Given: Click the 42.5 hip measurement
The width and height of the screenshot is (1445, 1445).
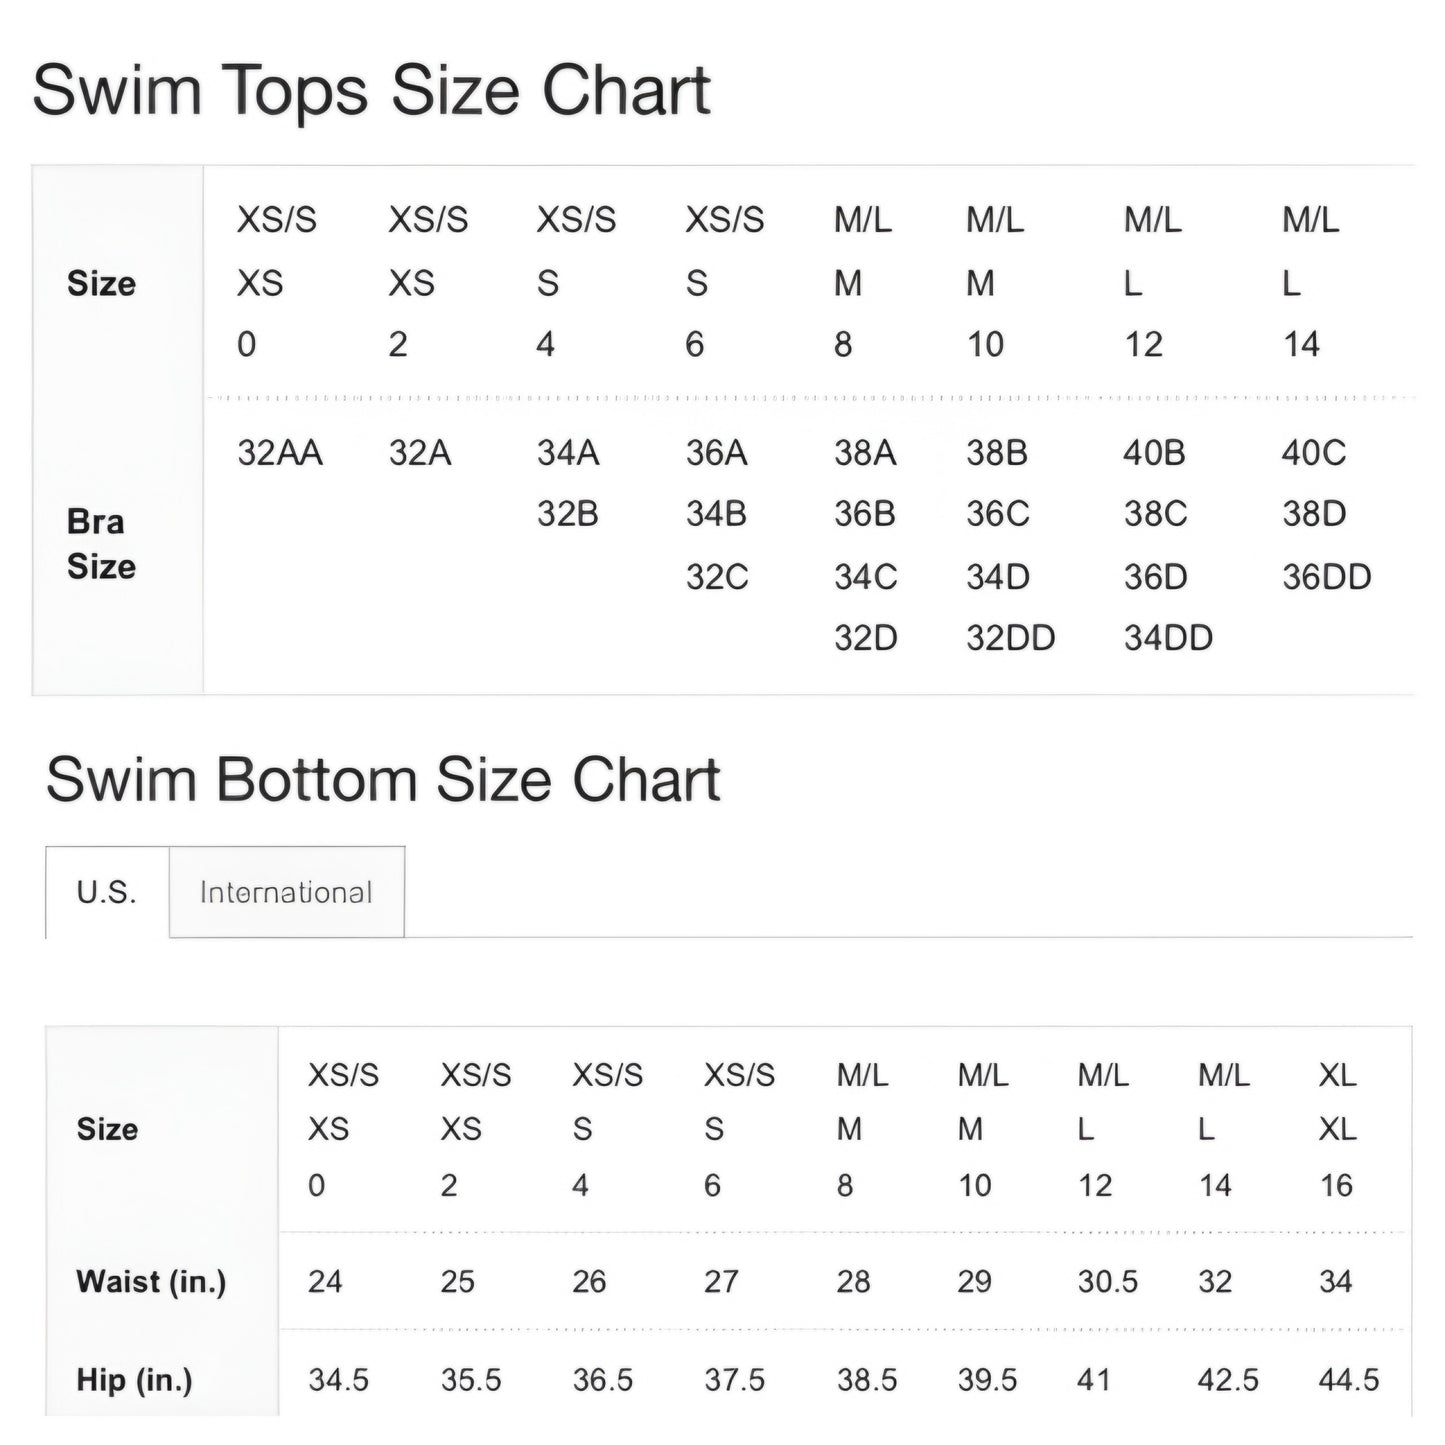Looking at the screenshot, I should (1228, 1380).
